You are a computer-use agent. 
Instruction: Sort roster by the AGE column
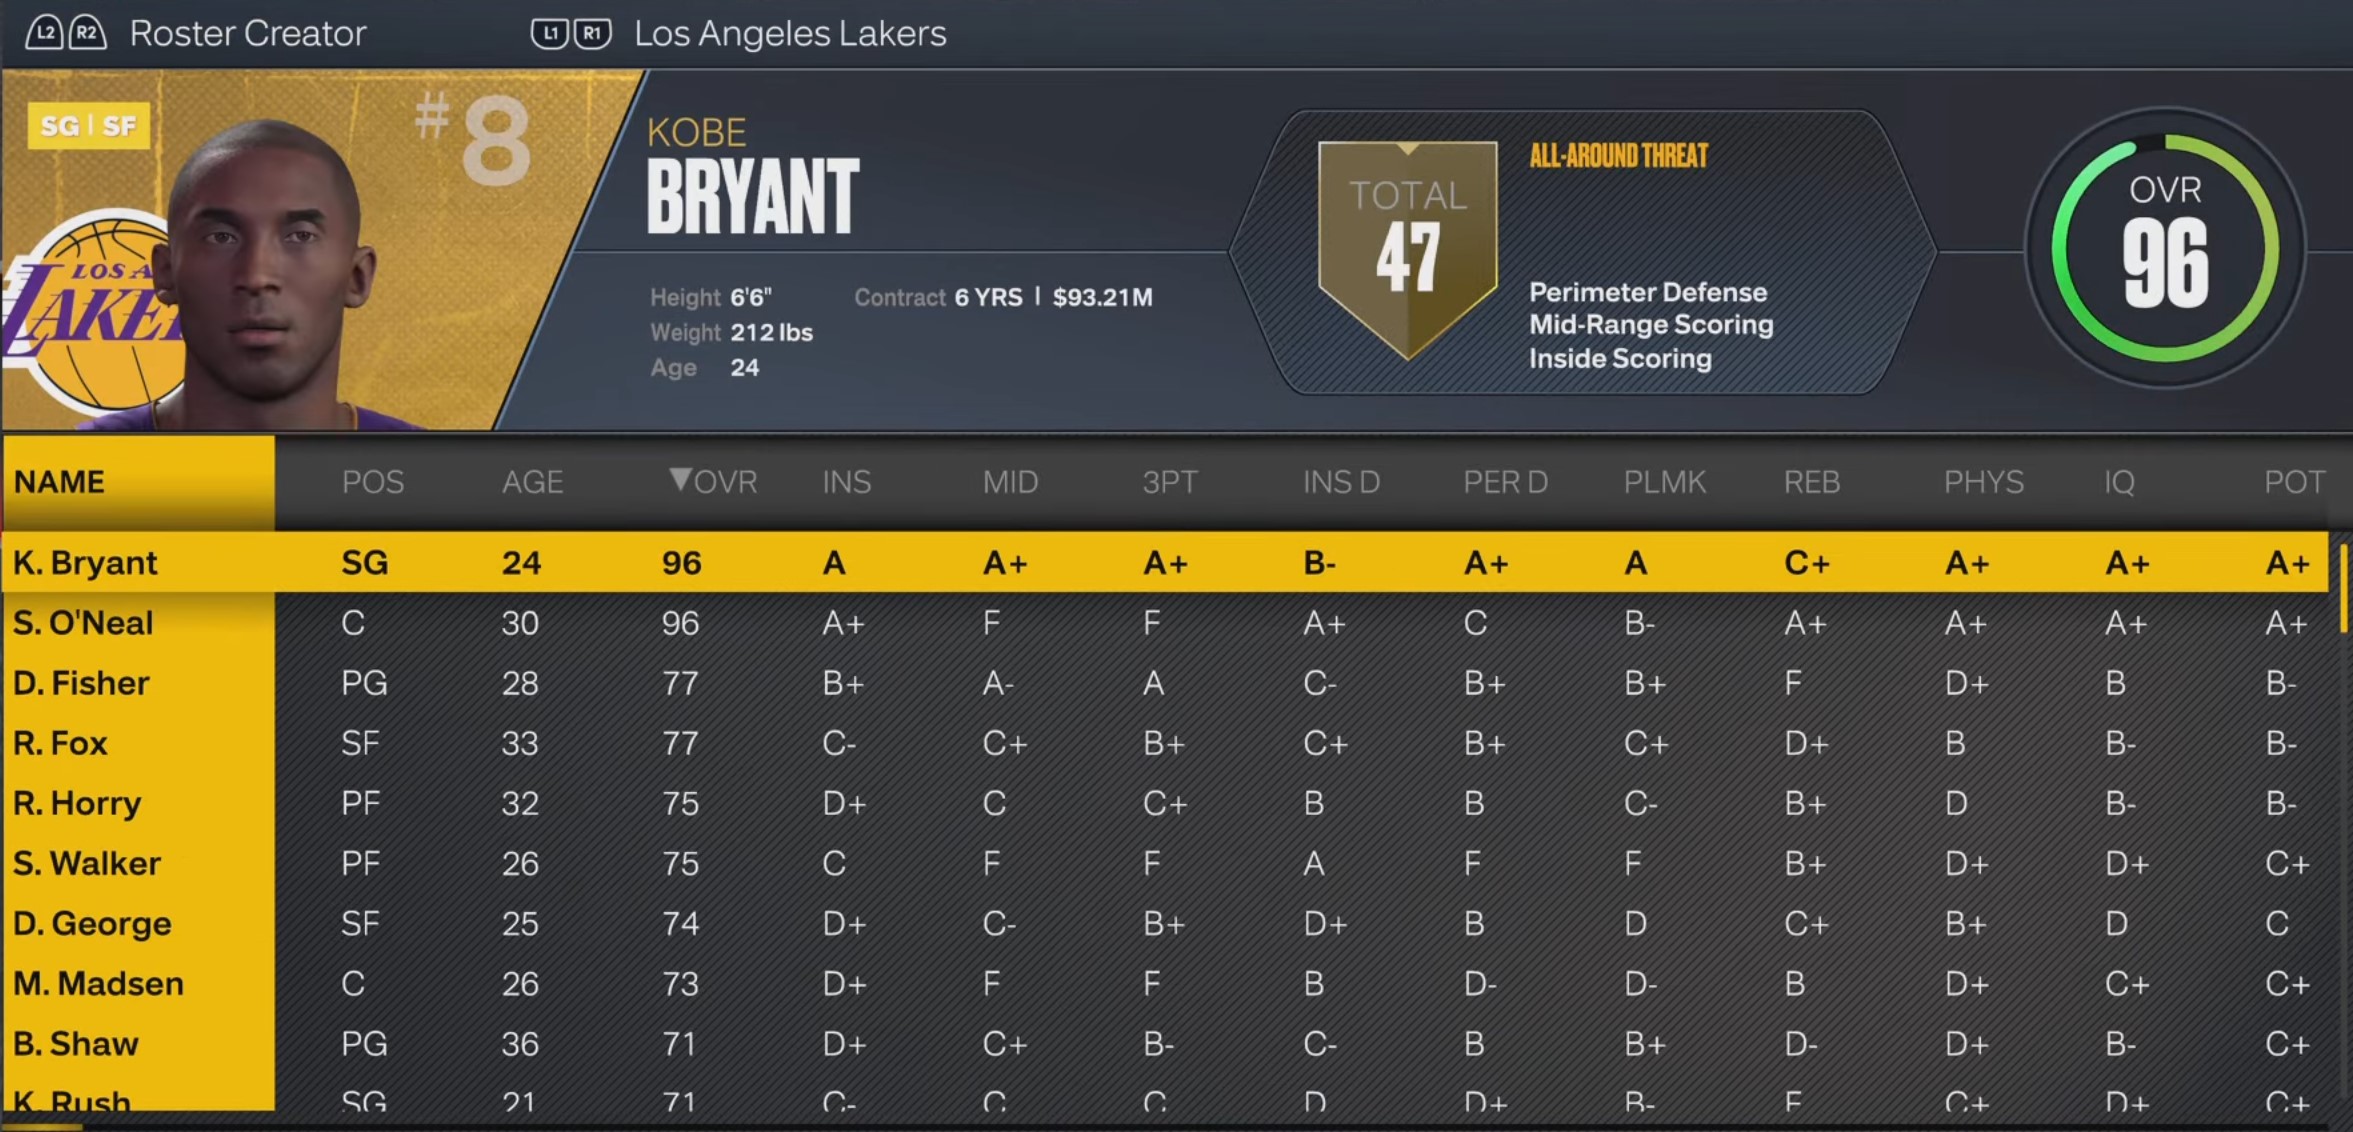click(x=532, y=481)
